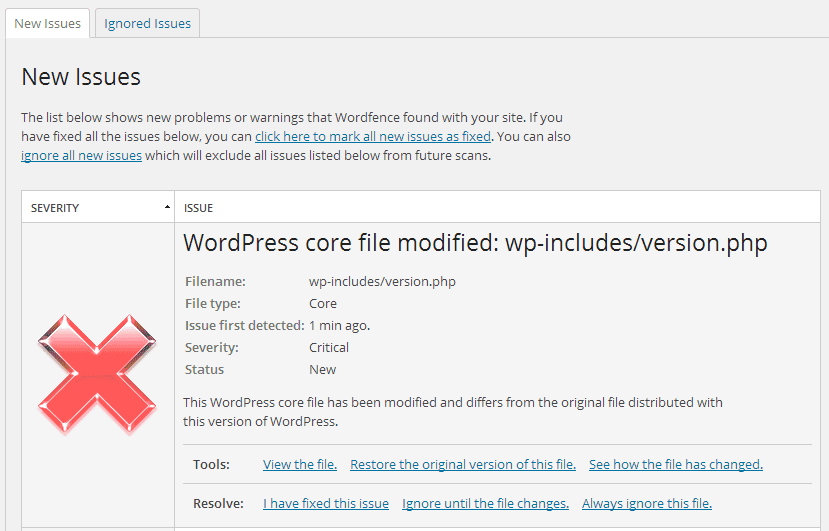
Task: Open the Ignored Issues tab
Action: coord(148,23)
